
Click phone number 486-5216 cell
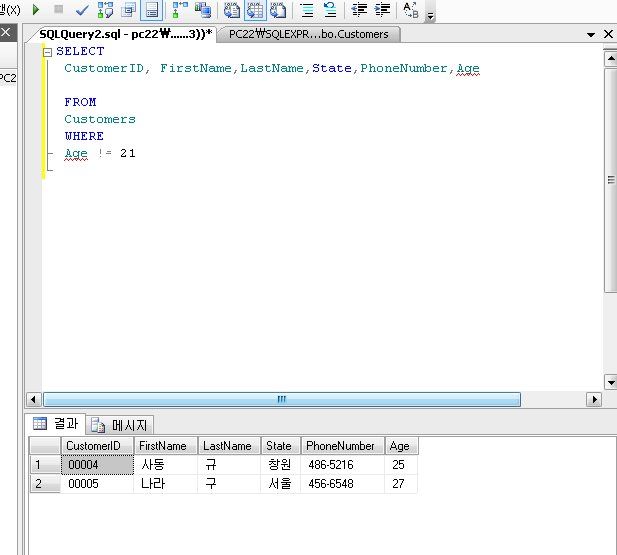click(x=343, y=465)
